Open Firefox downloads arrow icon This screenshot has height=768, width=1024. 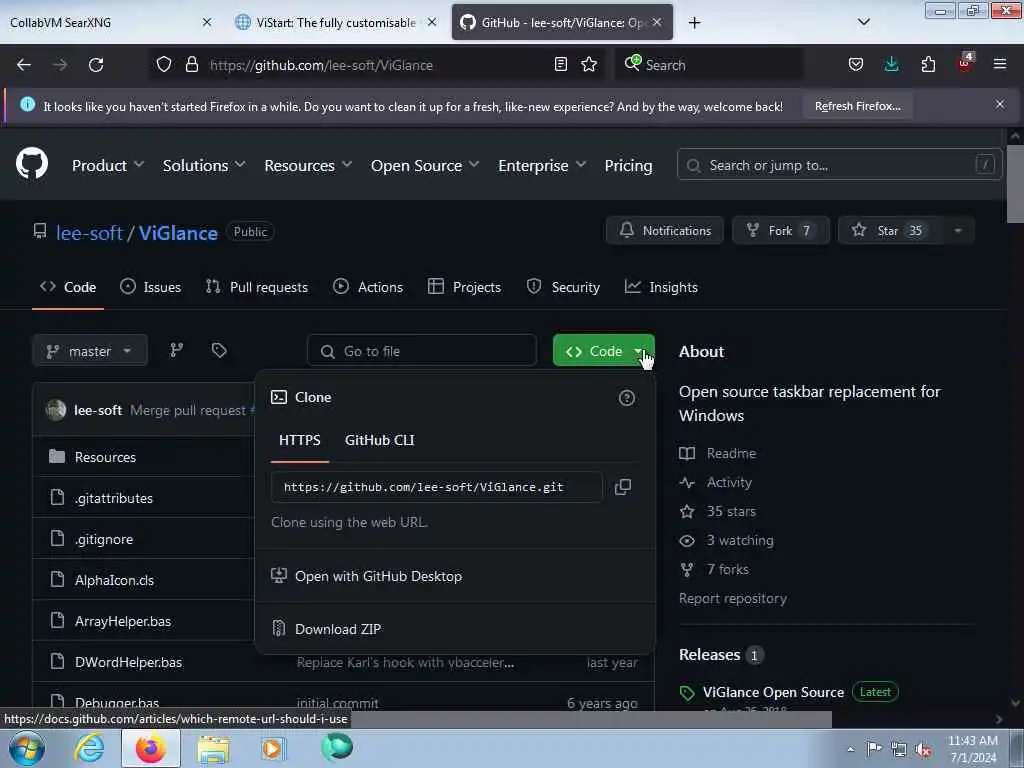pos(891,65)
